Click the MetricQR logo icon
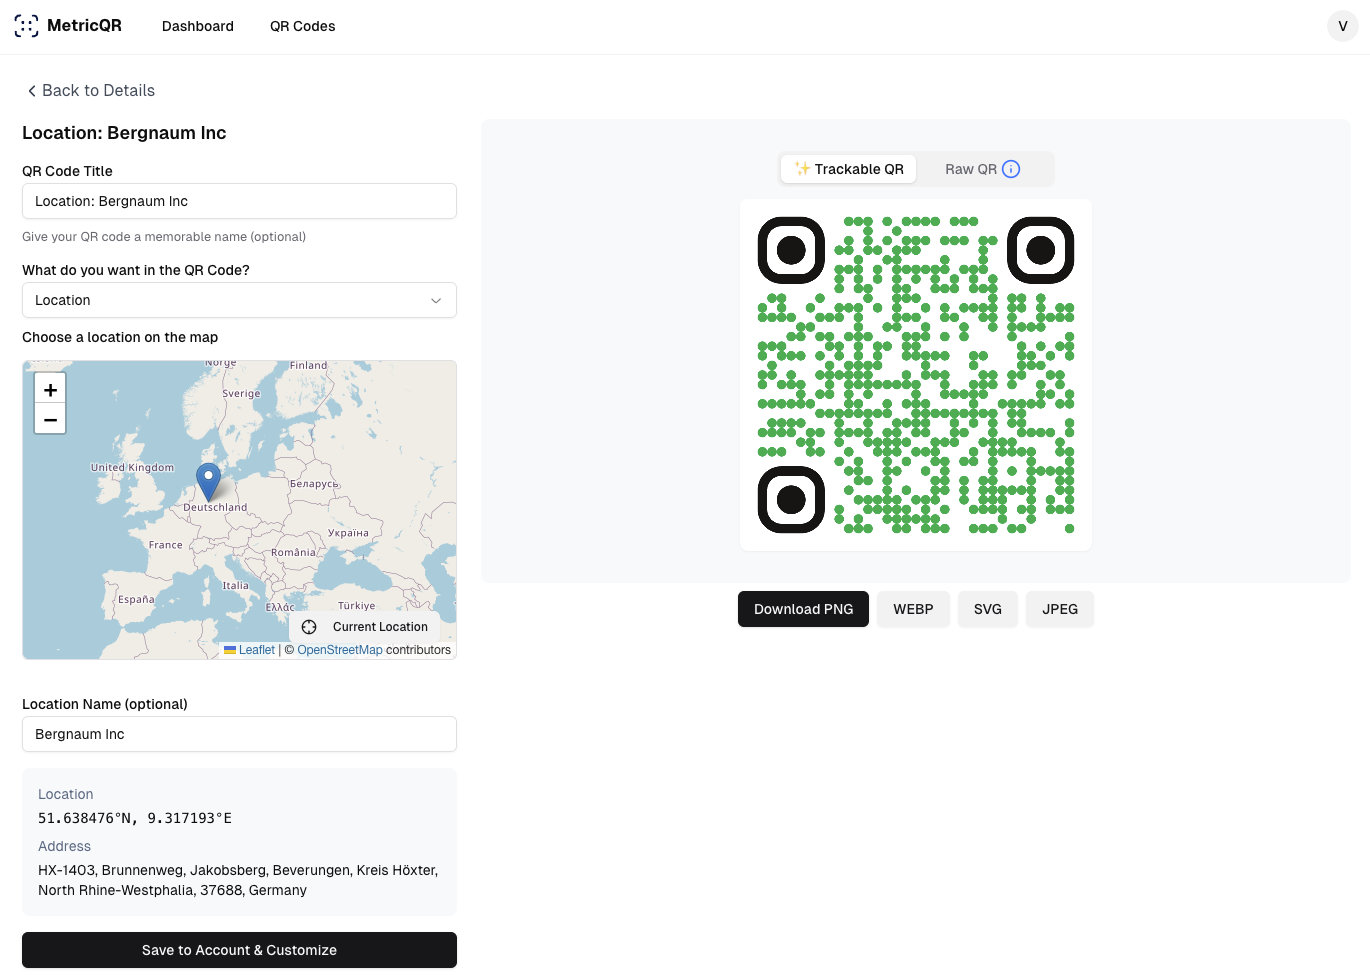Screen dimensions: 1370x975 (27, 26)
